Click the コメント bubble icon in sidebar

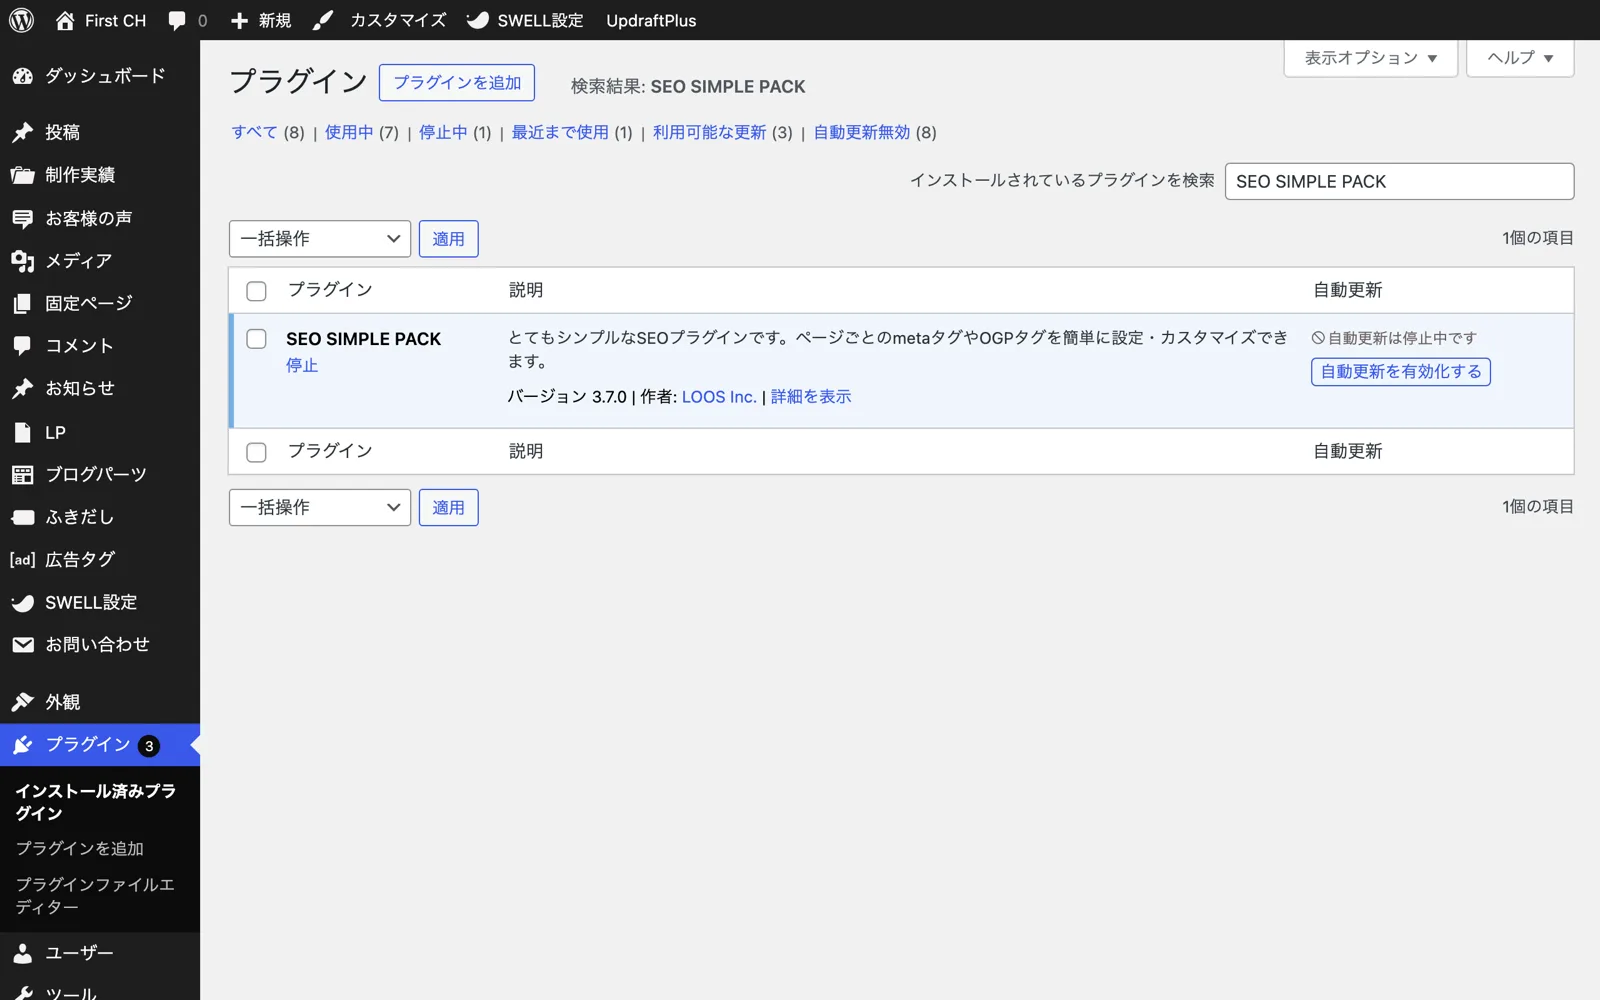(22, 346)
